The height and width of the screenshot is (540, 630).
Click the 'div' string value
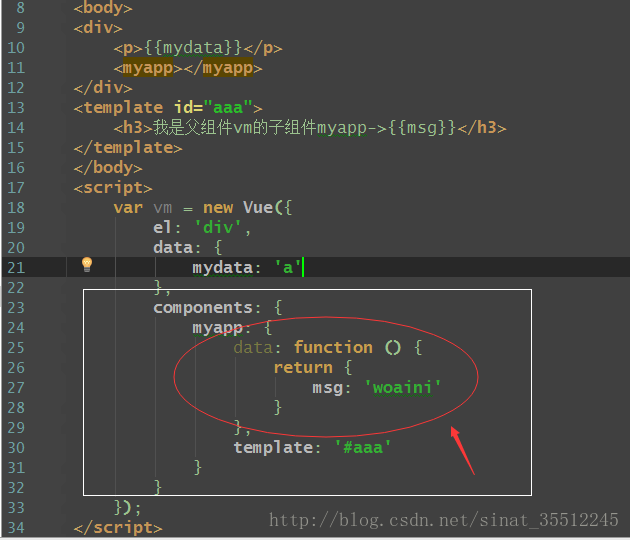tap(218, 228)
